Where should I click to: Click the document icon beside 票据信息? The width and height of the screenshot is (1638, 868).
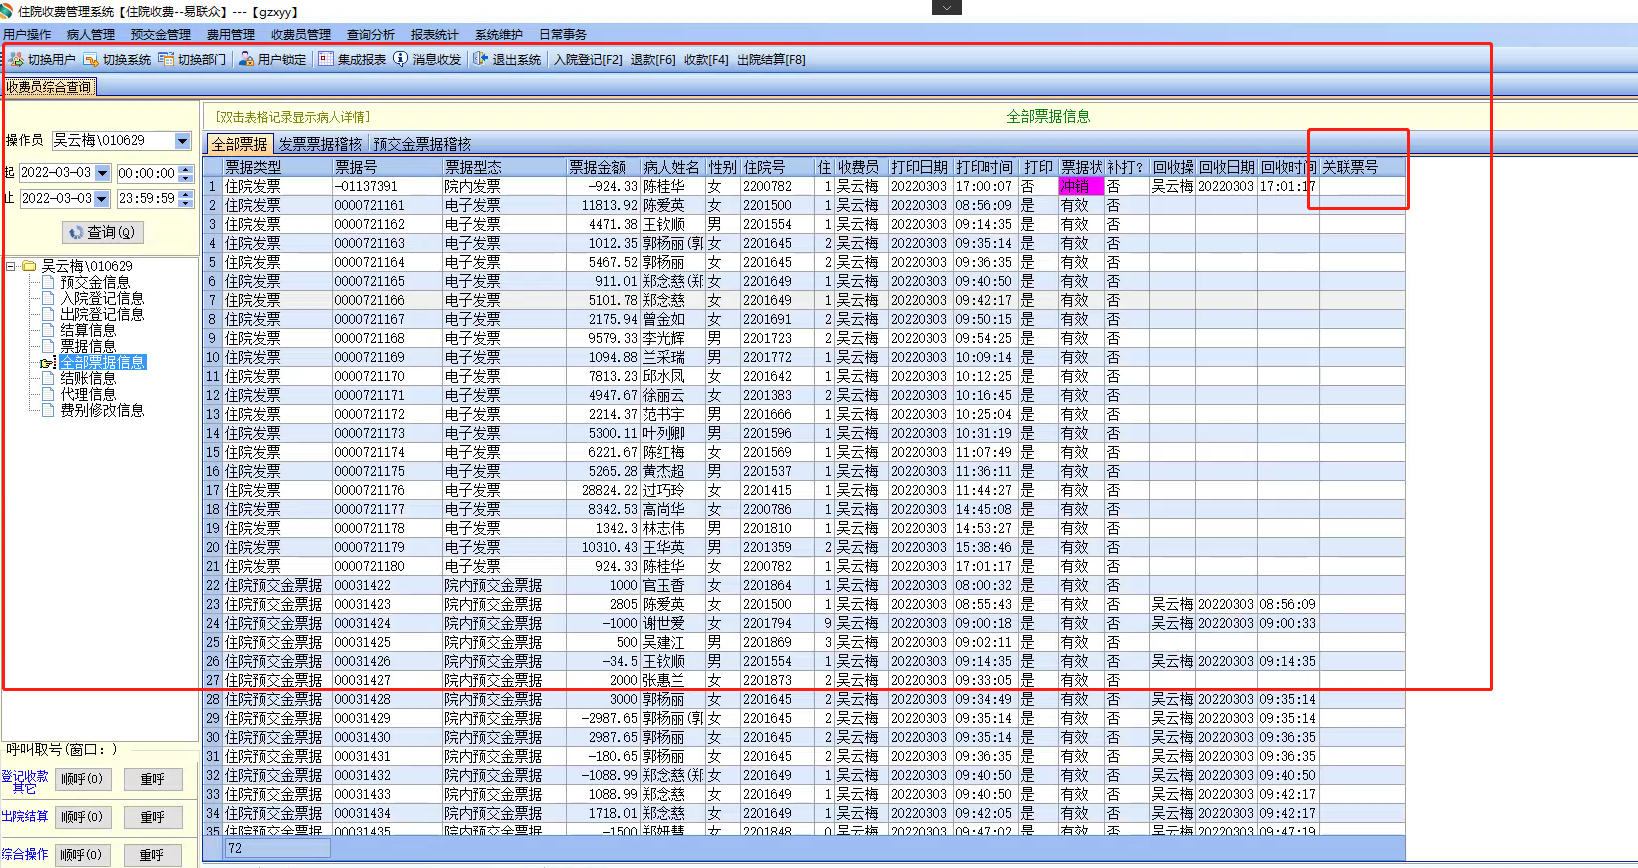[x=48, y=346]
